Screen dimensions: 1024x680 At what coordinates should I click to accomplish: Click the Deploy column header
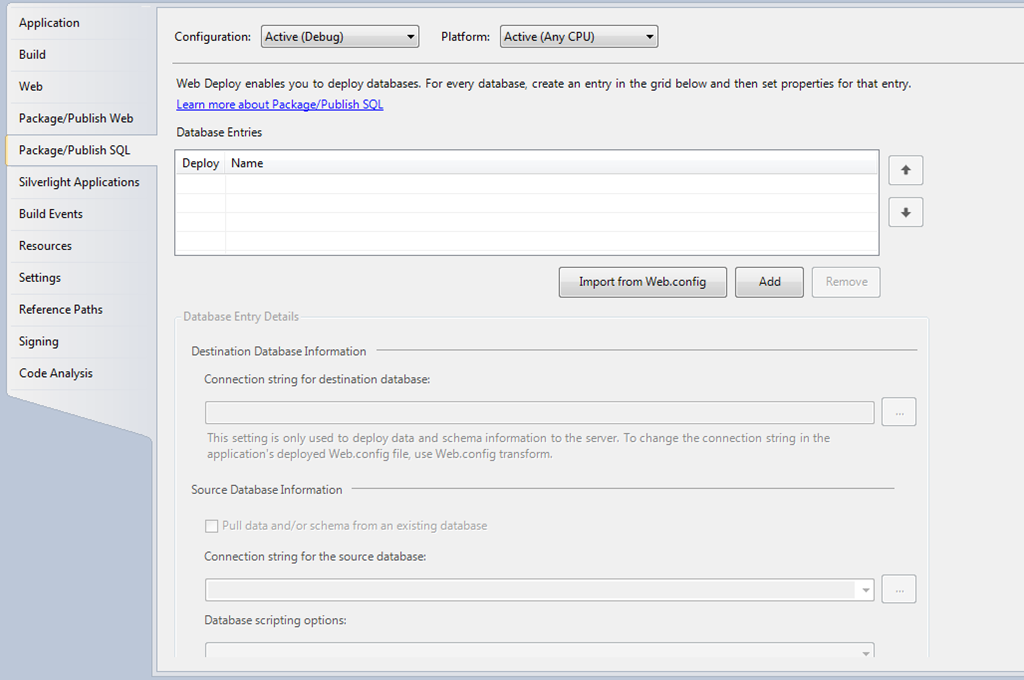[x=200, y=163]
